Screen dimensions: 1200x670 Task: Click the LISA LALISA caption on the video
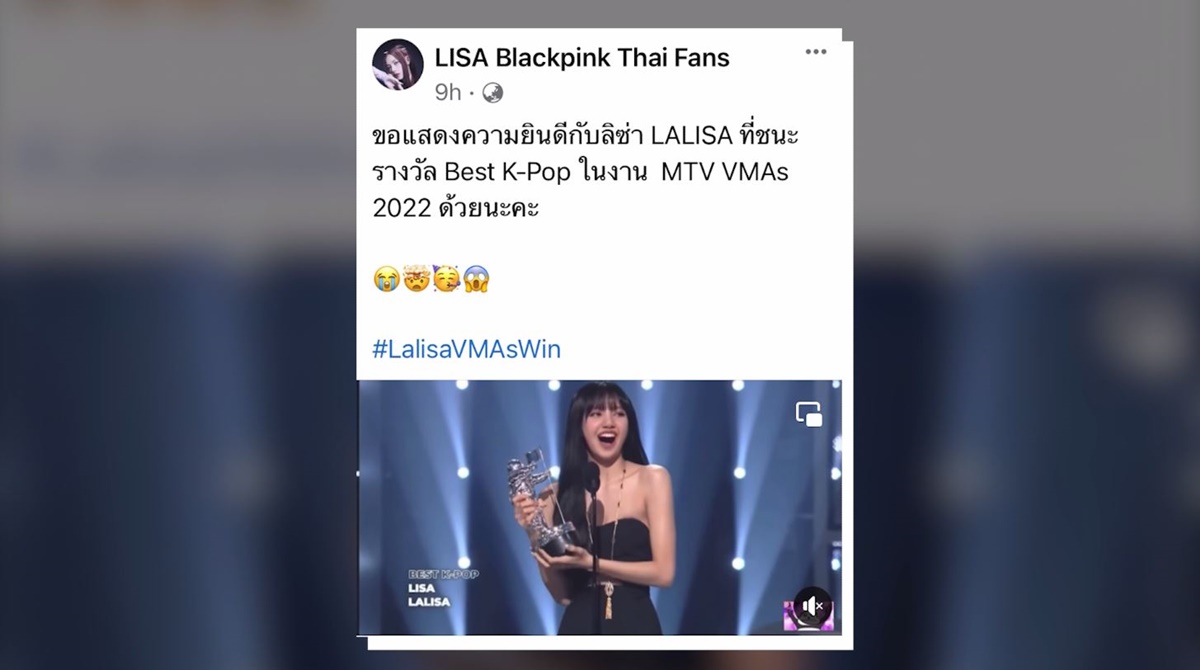click(x=429, y=595)
